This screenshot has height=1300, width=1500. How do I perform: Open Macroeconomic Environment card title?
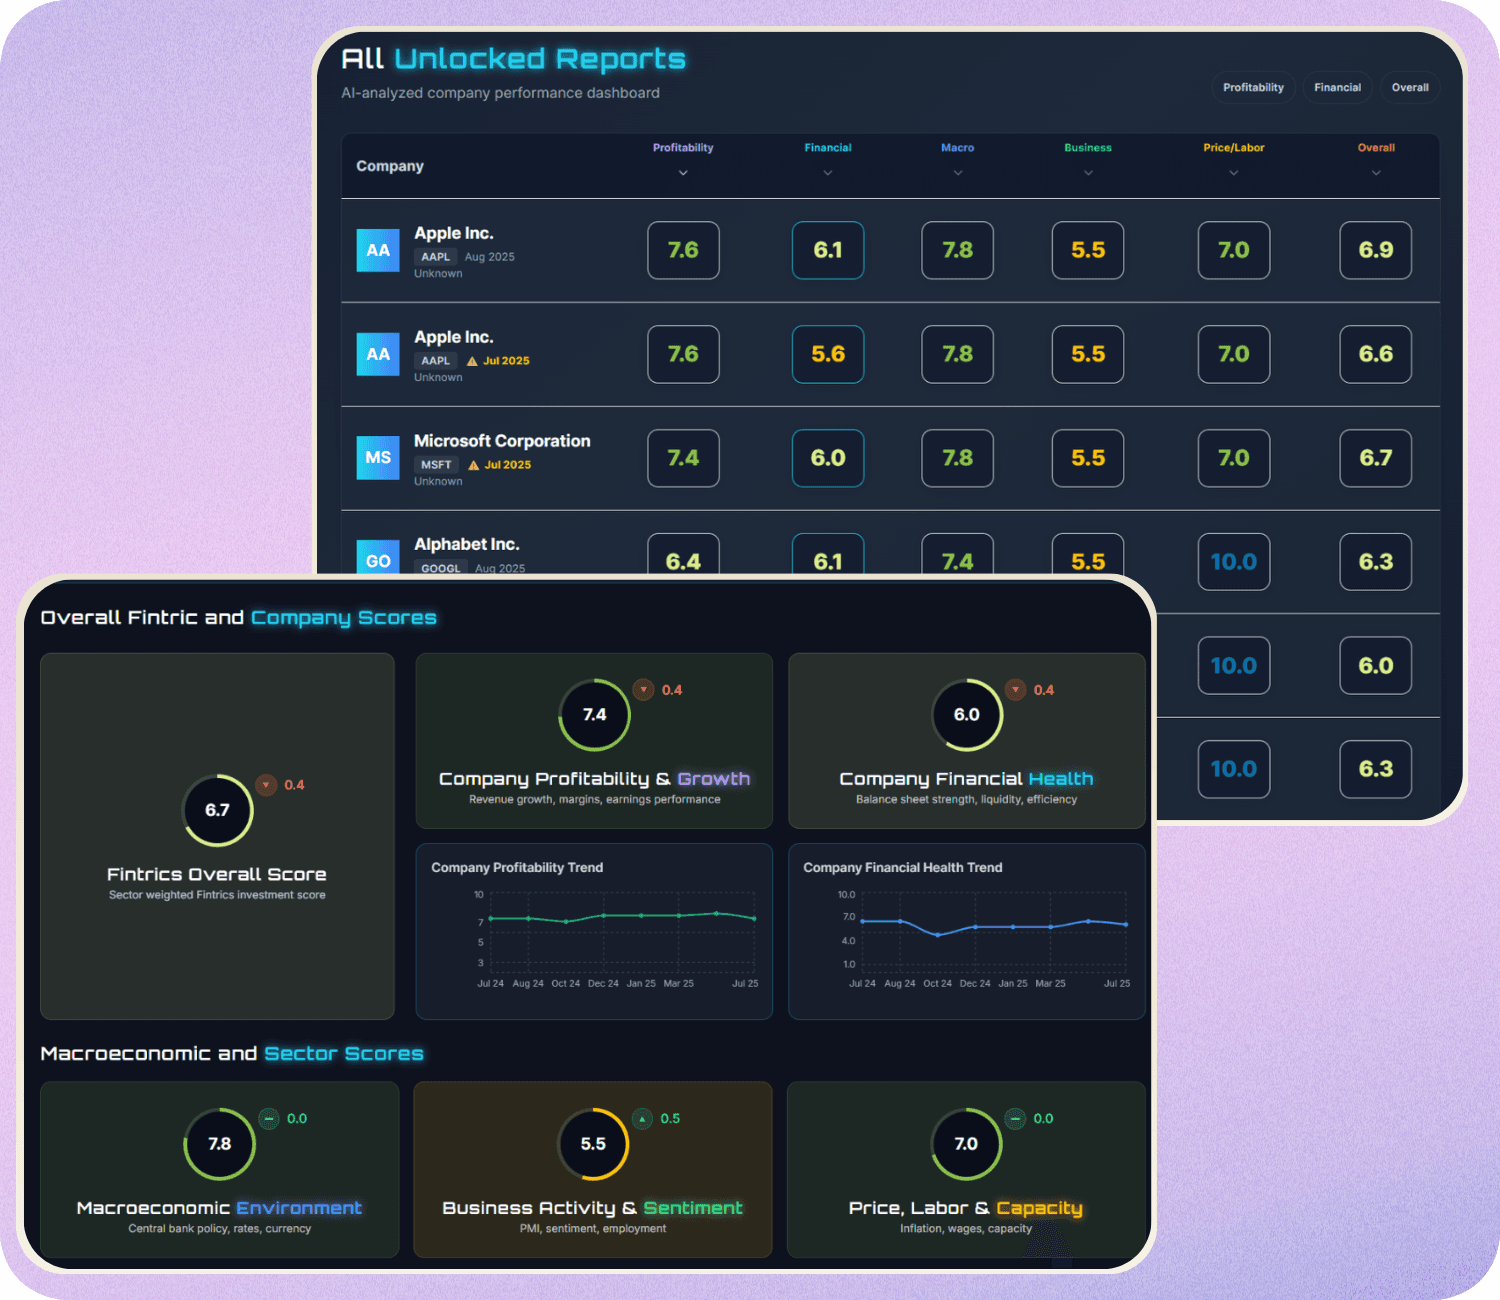(x=219, y=1208)
